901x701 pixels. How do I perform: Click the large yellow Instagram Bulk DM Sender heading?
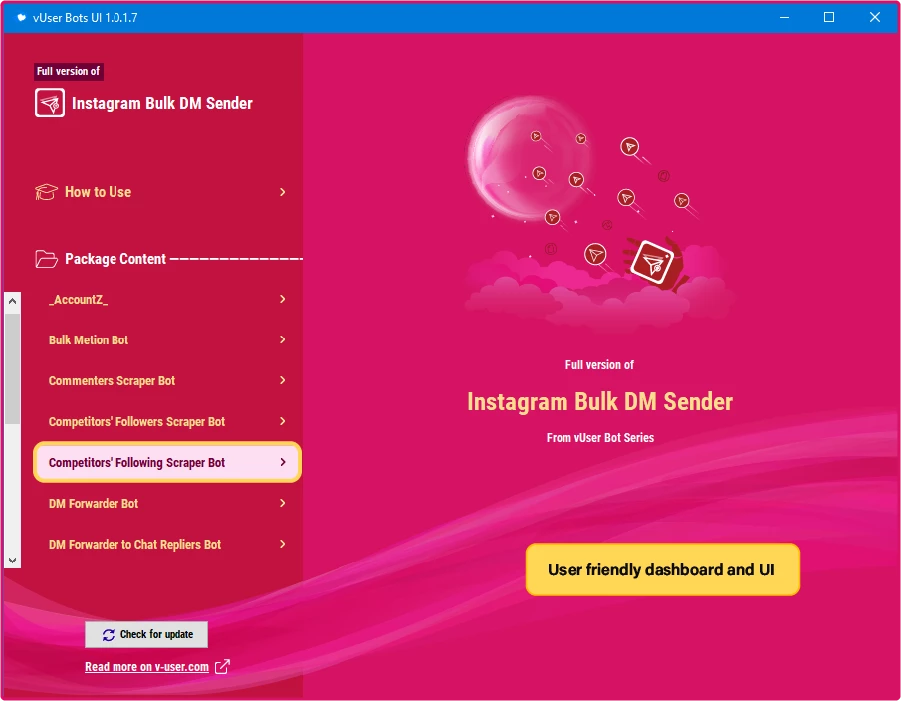pyautogui.click(x=600, y=402)
